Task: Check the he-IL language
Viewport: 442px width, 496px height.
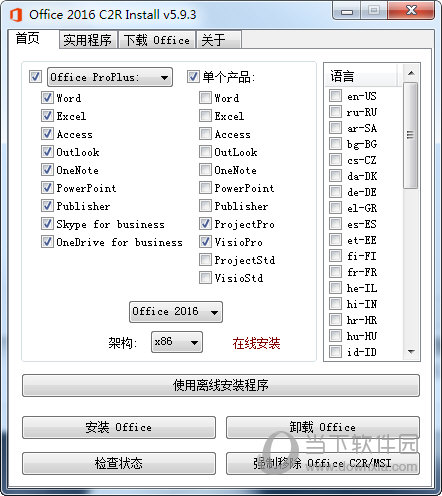Action: (x=335, y=287)
